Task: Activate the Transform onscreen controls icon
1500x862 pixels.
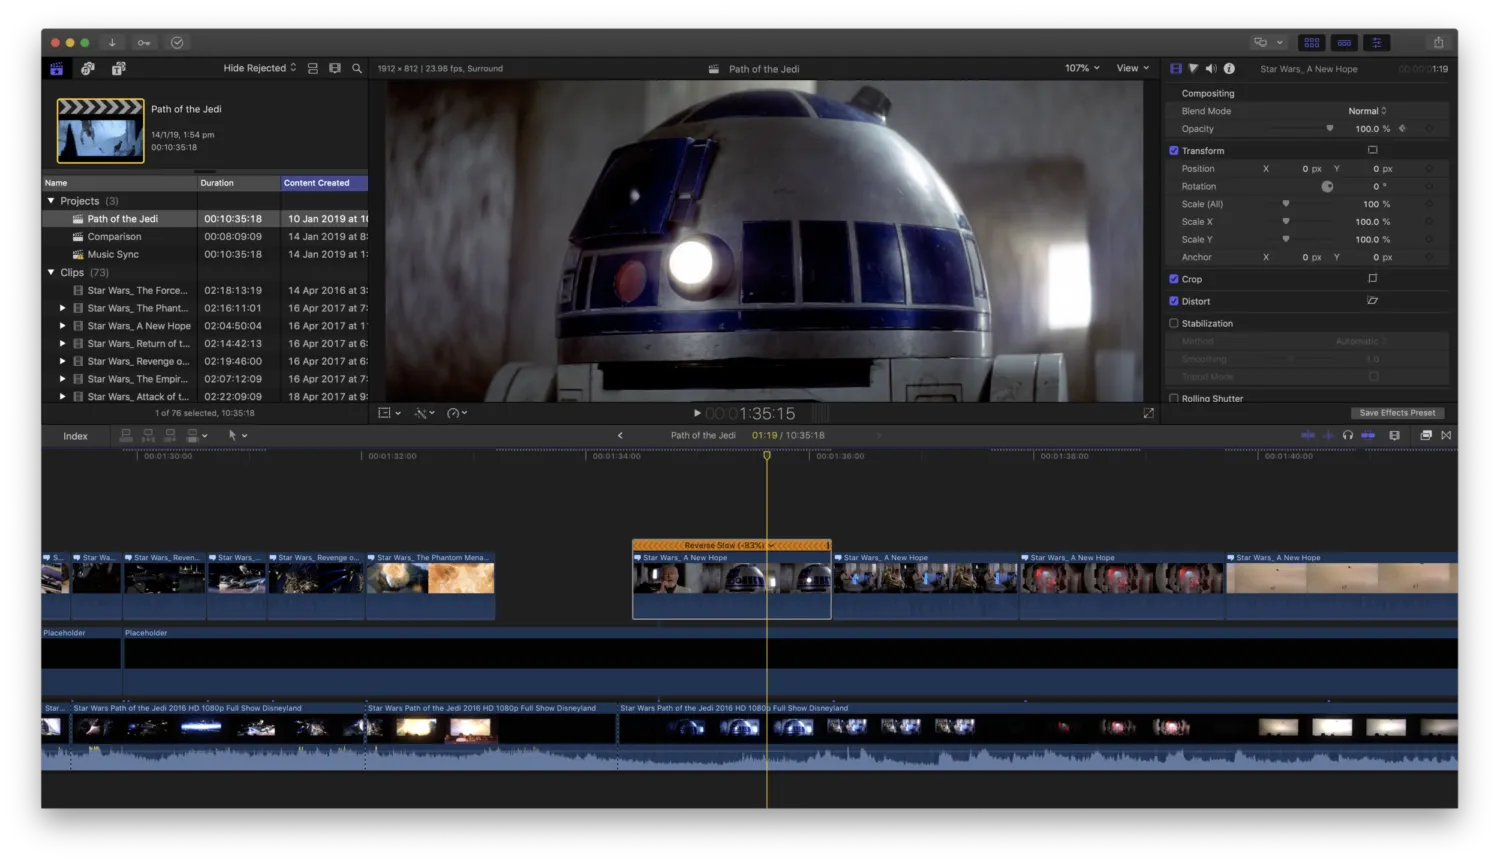Action: click(x=1372, y=150)
